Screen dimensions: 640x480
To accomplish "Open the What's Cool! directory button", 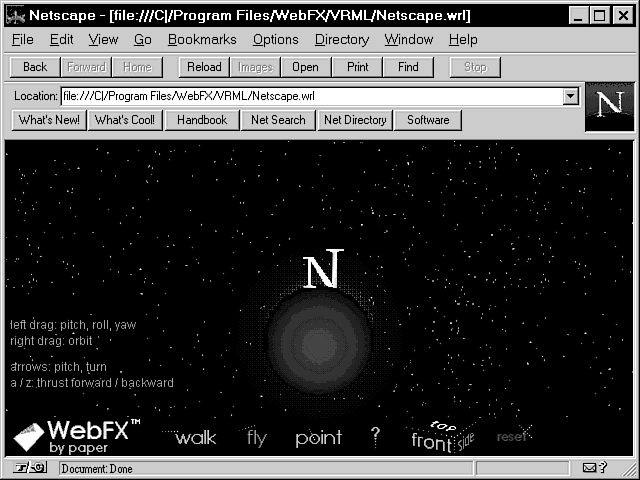I will tap(125, 120).
